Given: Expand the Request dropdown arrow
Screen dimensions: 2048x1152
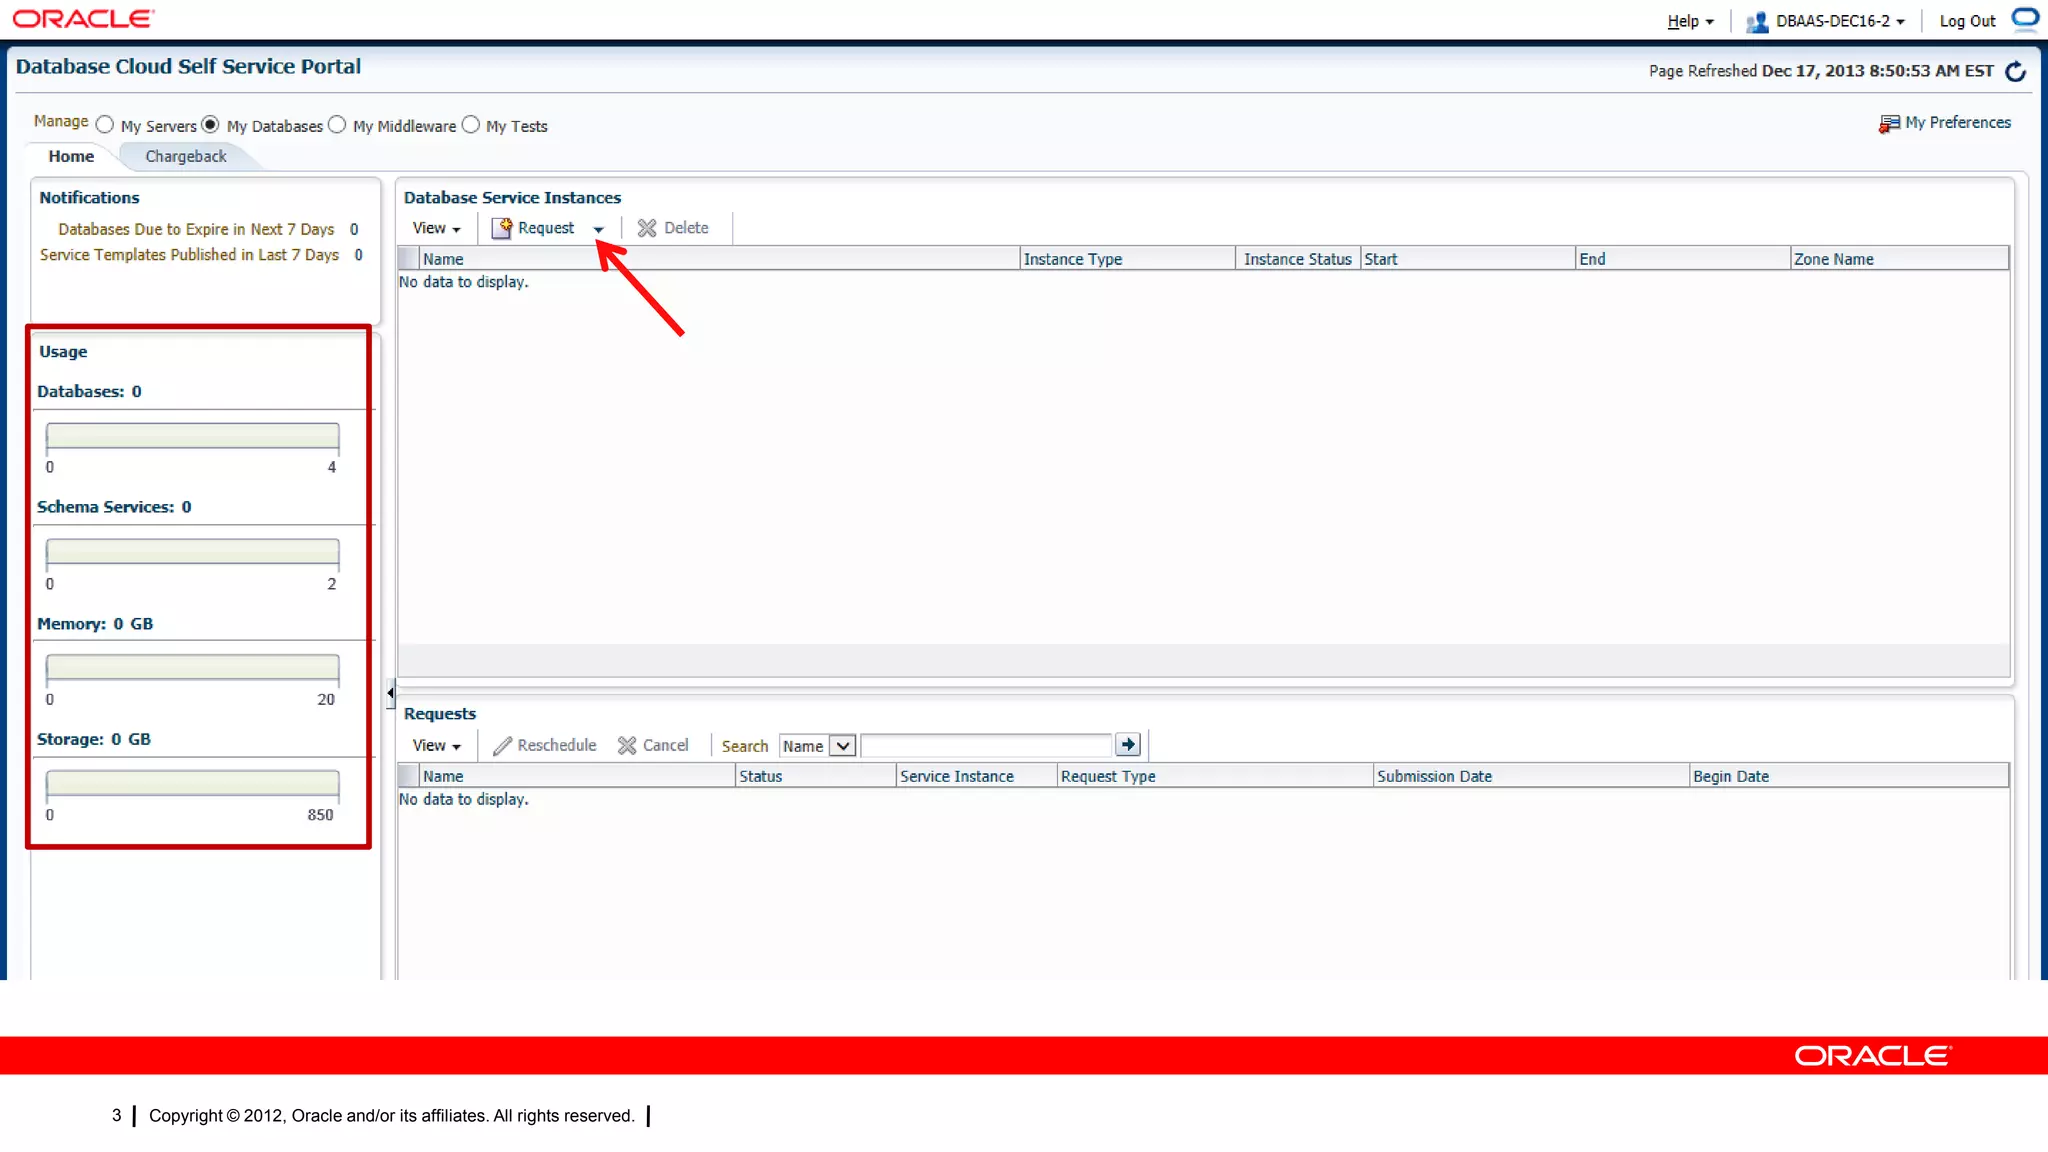Looking at the screenshot, I should click(598, 229).
